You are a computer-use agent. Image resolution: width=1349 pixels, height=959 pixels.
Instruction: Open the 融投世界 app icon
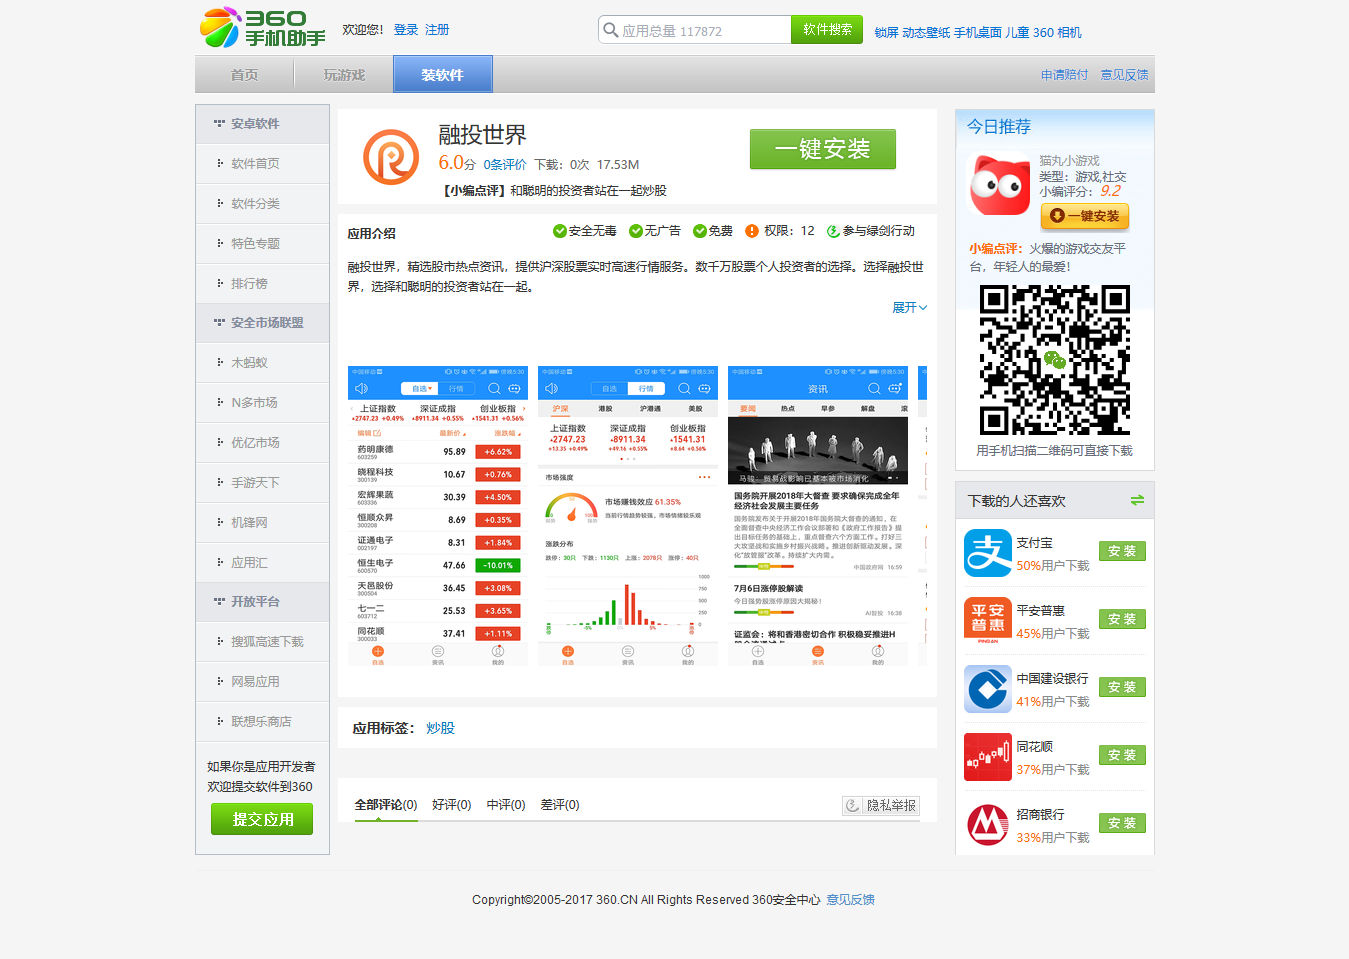[391, 157]
